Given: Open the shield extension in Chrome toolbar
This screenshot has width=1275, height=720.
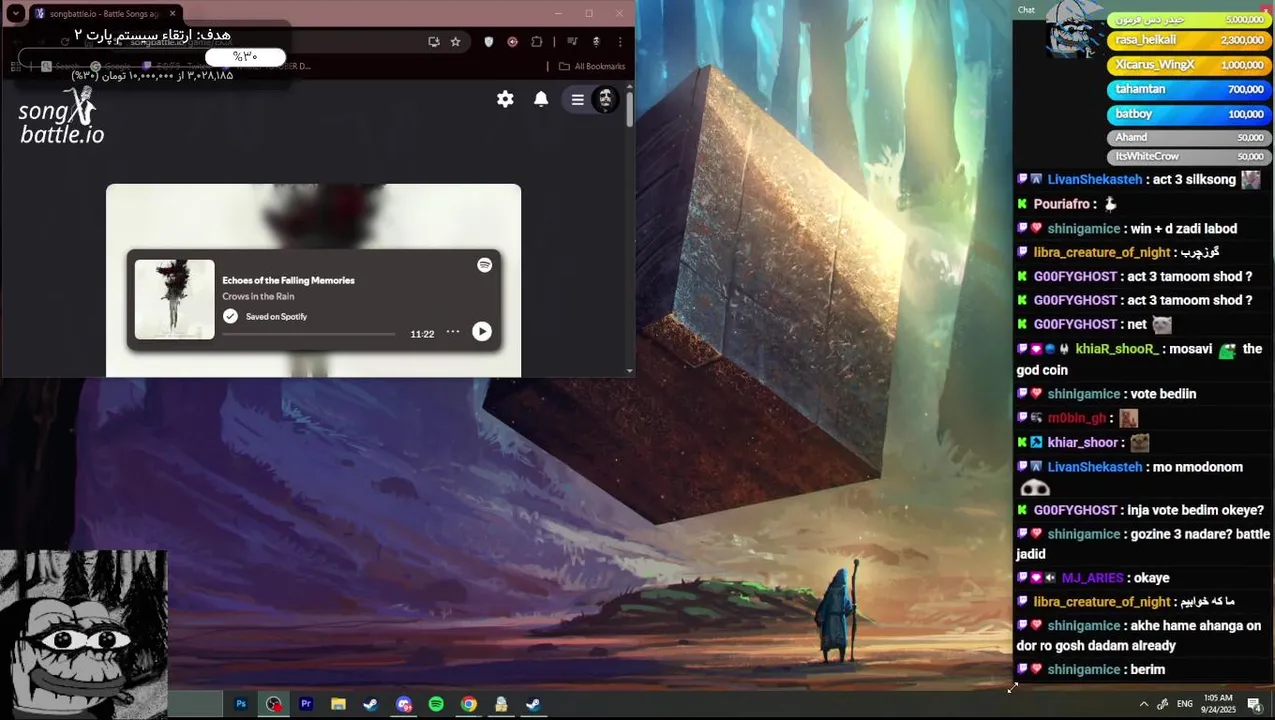Looking at the screenshot, I should tap(489, 42).
